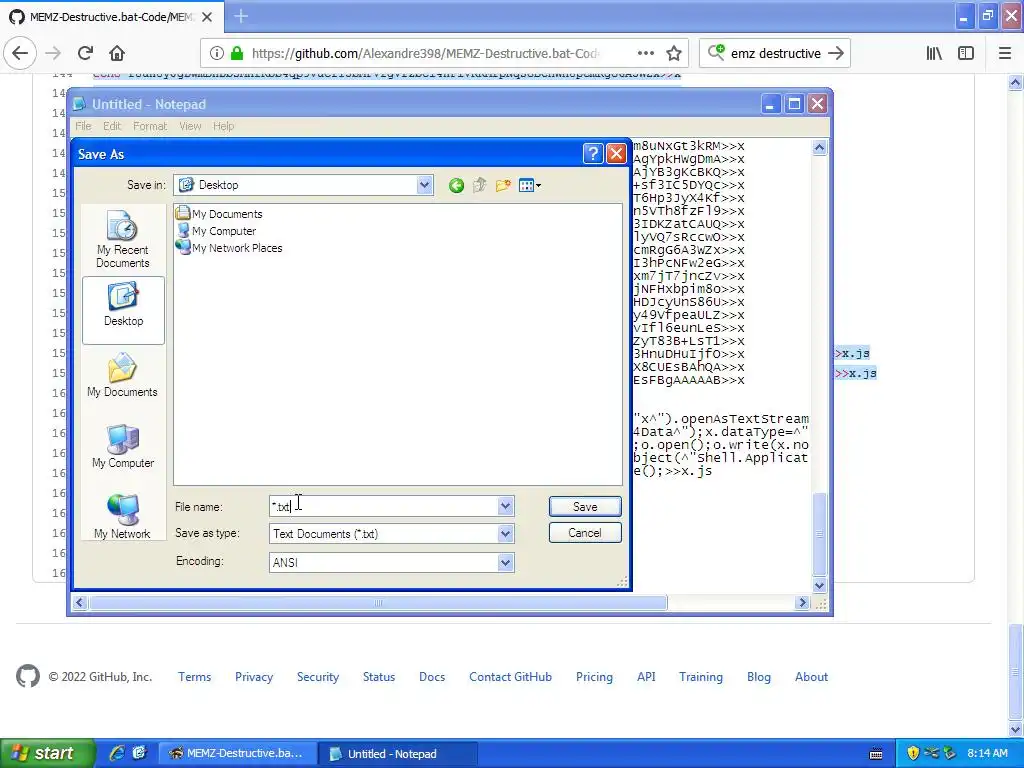
Task: Go to Firefox home page
Action: pos(117,53)
